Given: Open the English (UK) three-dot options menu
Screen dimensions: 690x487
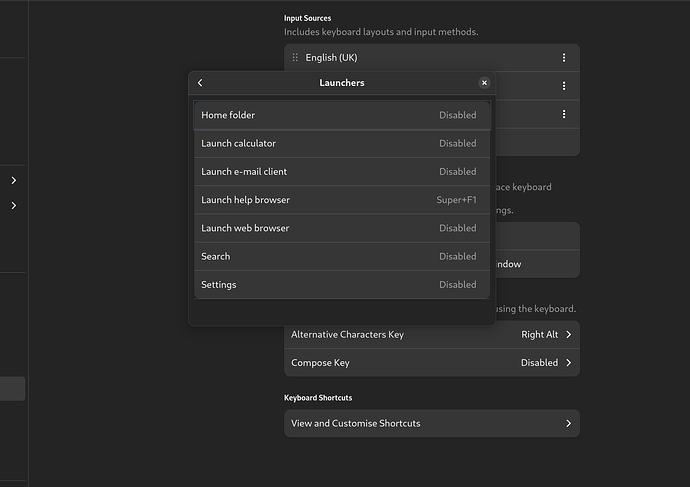Looking at the screenshot, I should [564, 58].
